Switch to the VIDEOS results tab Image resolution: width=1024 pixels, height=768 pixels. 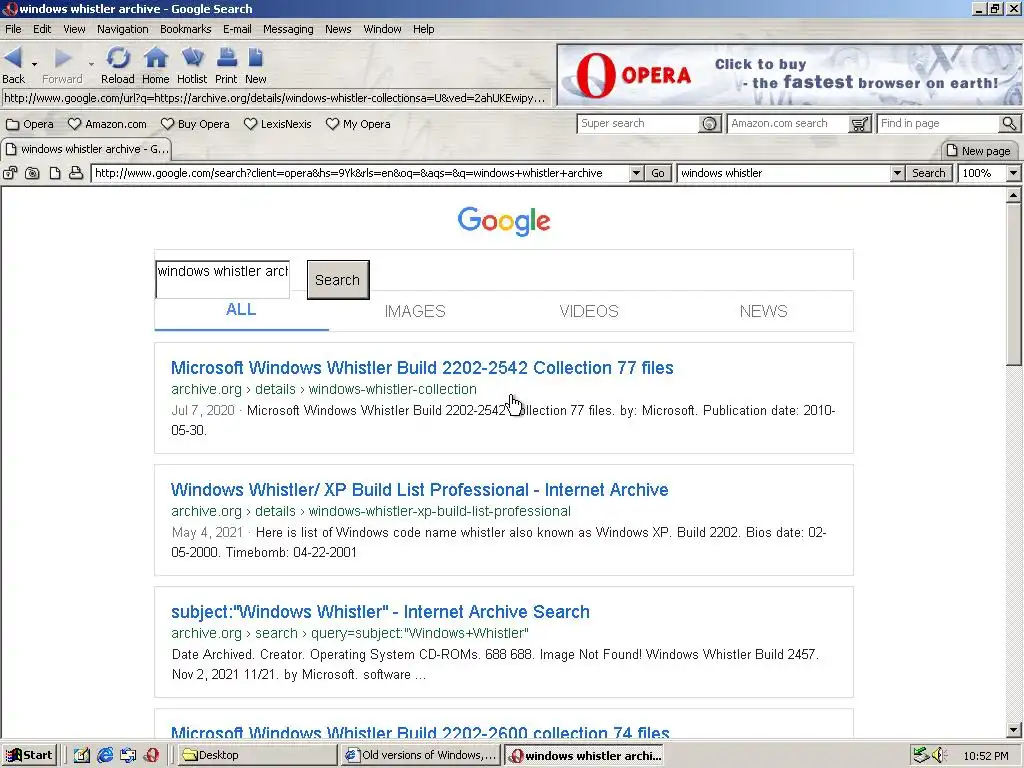[589, 312]
